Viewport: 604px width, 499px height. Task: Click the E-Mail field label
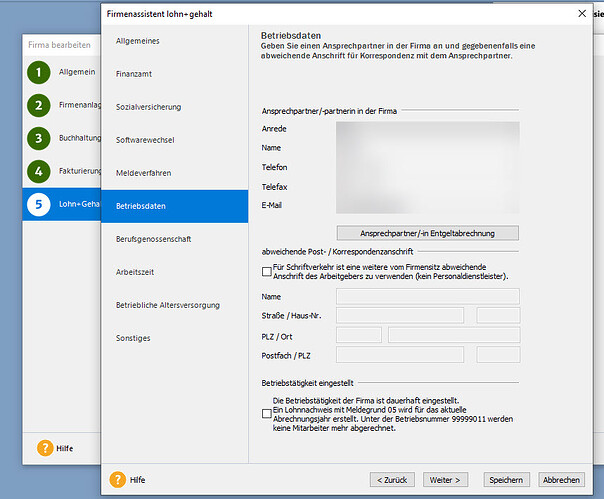tap(272, 205)
